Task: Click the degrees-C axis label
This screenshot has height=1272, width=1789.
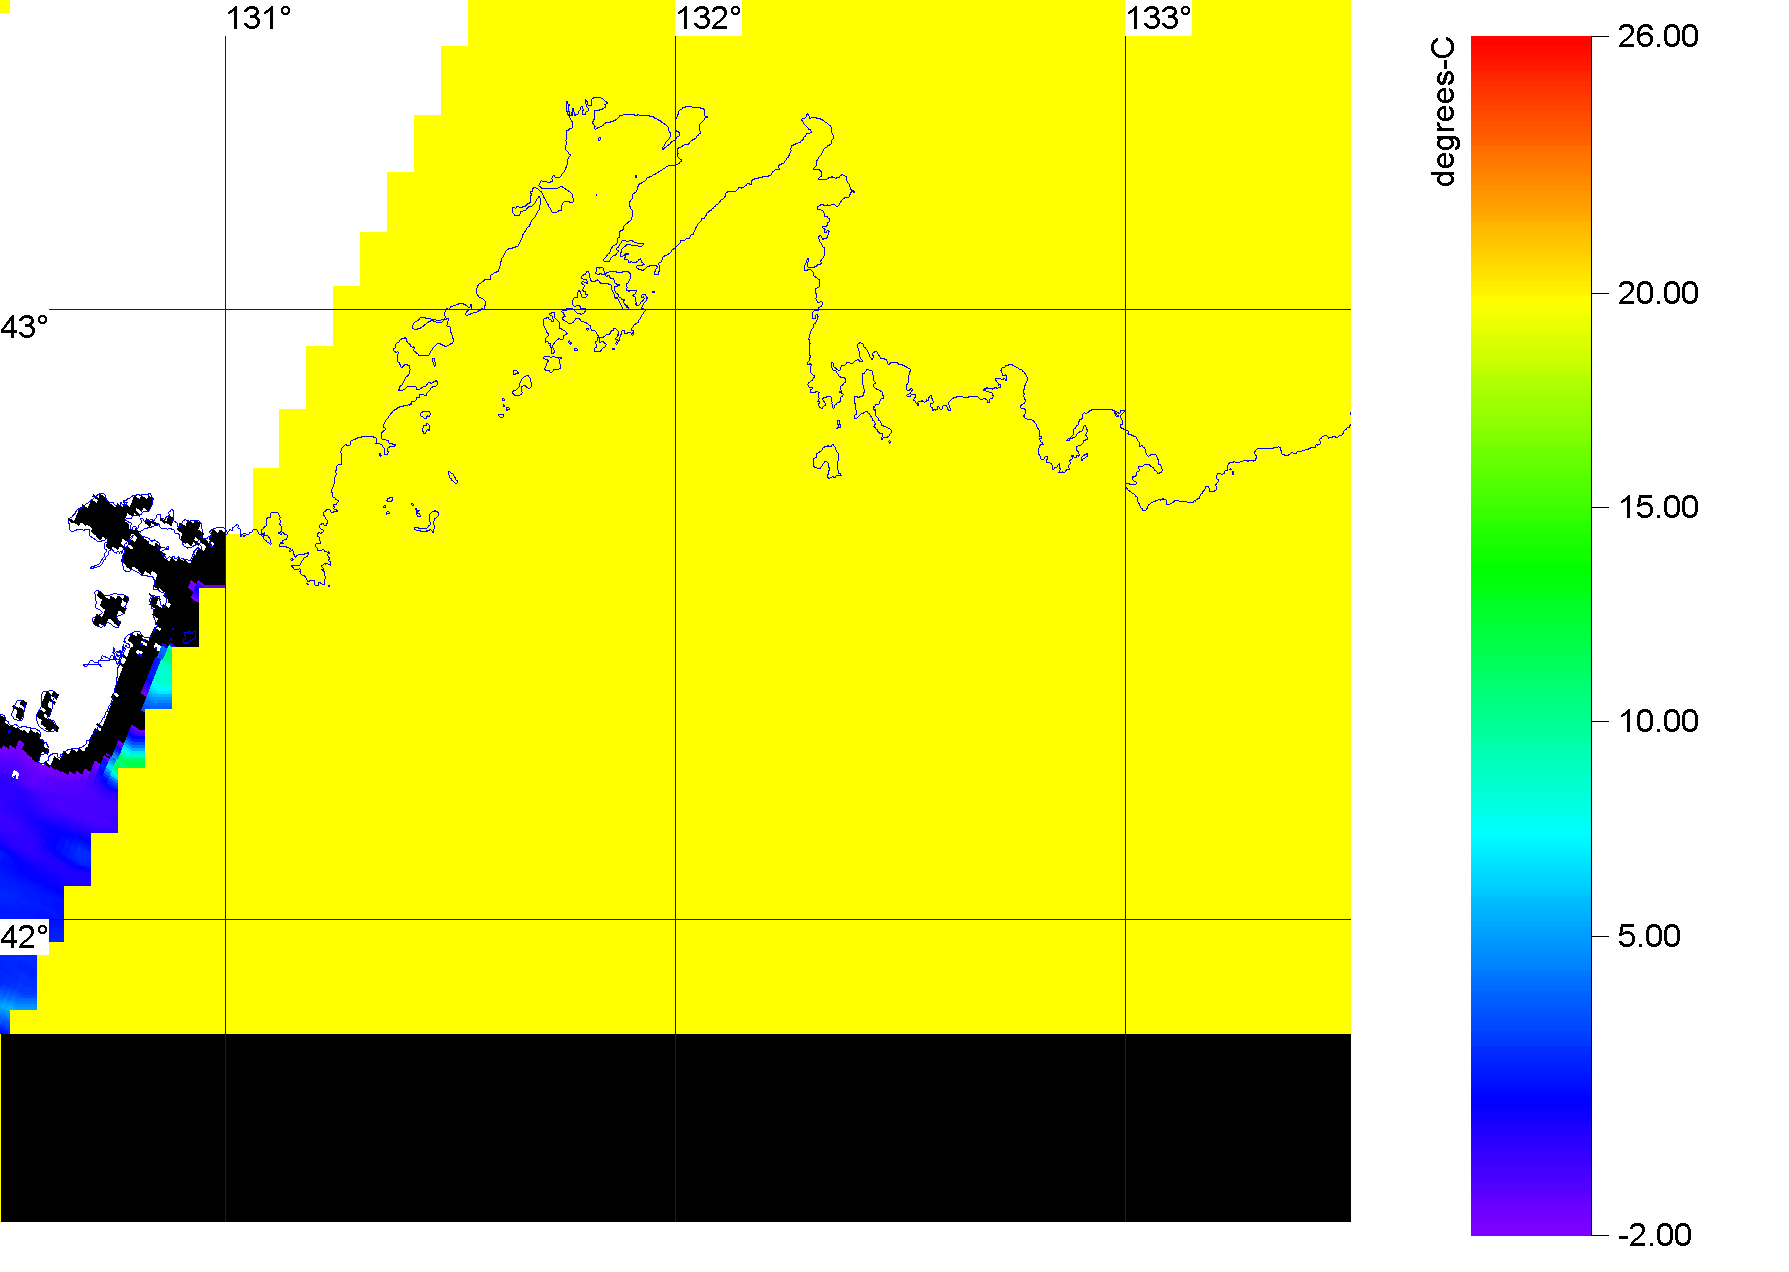Action: pos(1444,112)
